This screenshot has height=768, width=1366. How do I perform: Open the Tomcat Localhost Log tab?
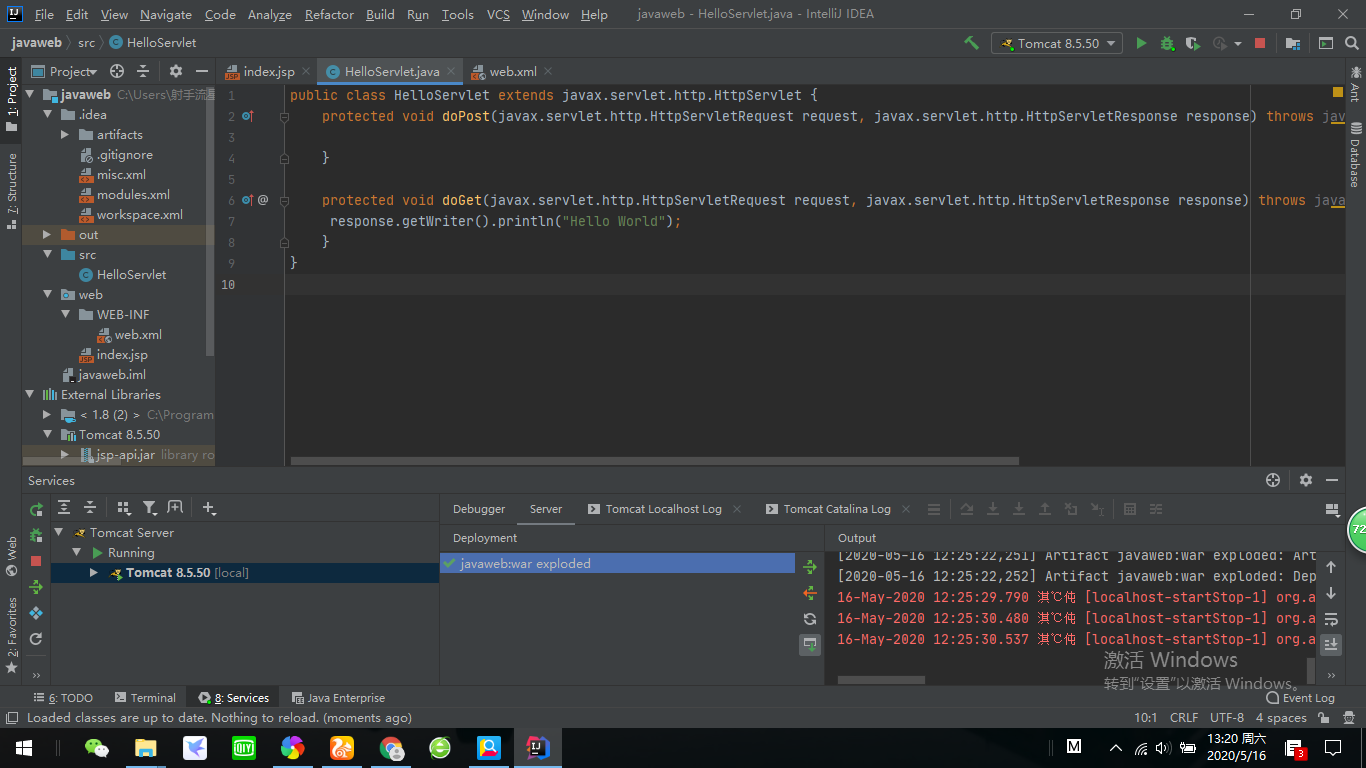663,509
